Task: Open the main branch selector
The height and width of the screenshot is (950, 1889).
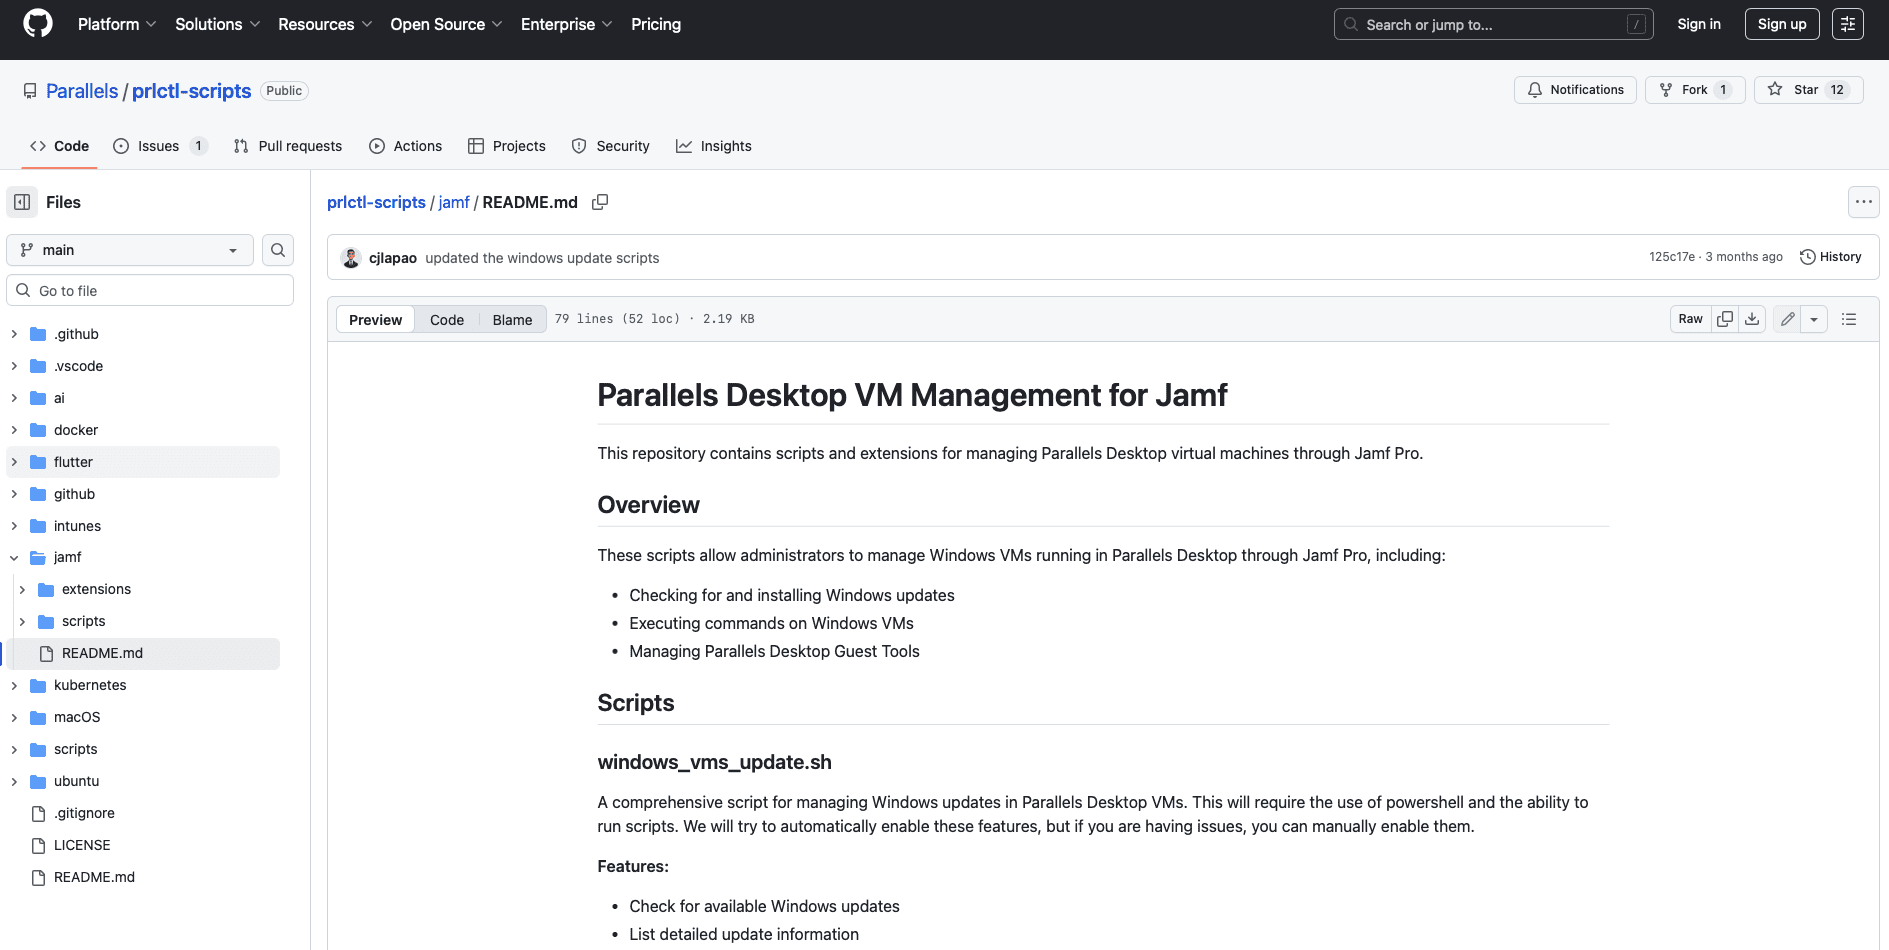Action: pos(128,250)
